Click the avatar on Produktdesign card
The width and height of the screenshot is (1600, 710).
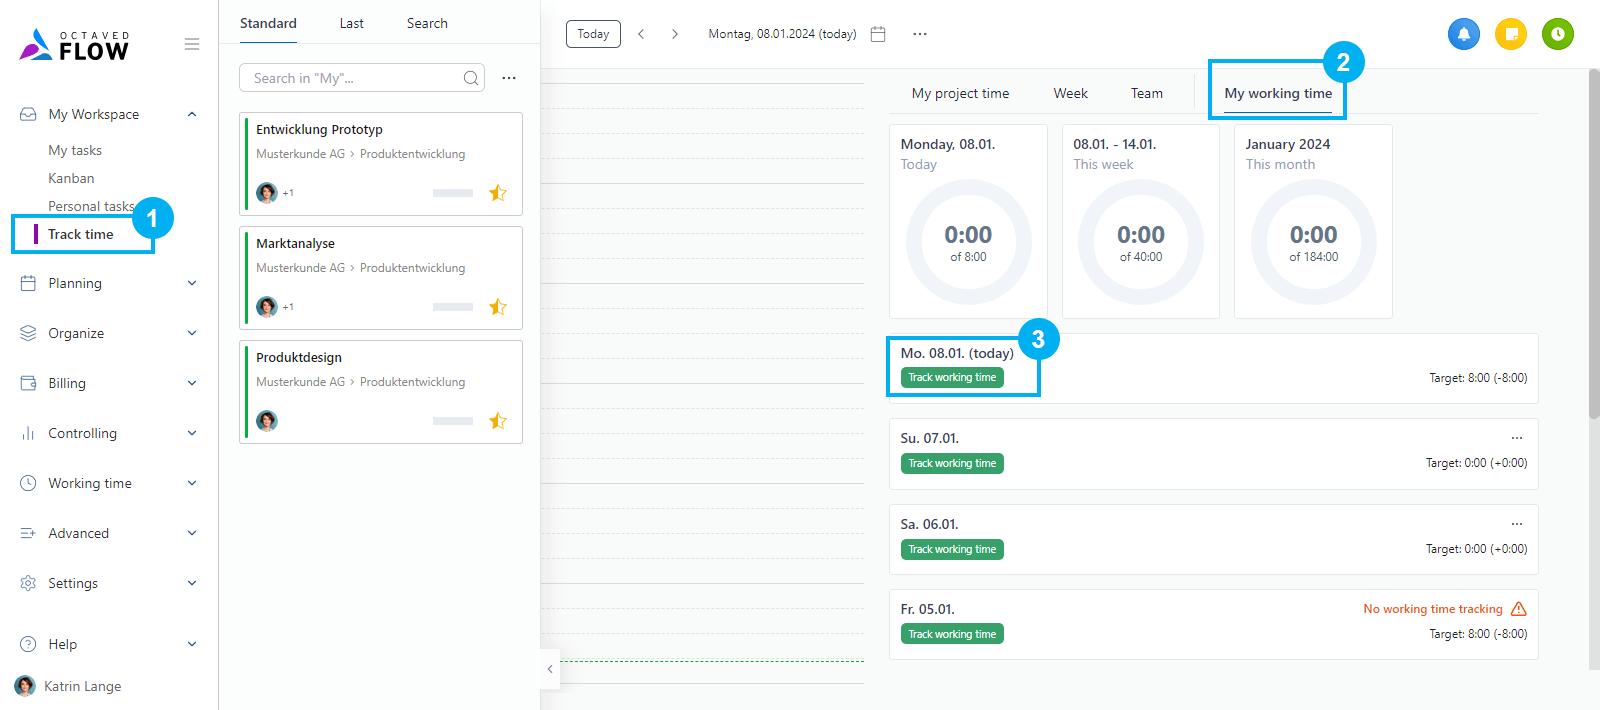[267, 421]
